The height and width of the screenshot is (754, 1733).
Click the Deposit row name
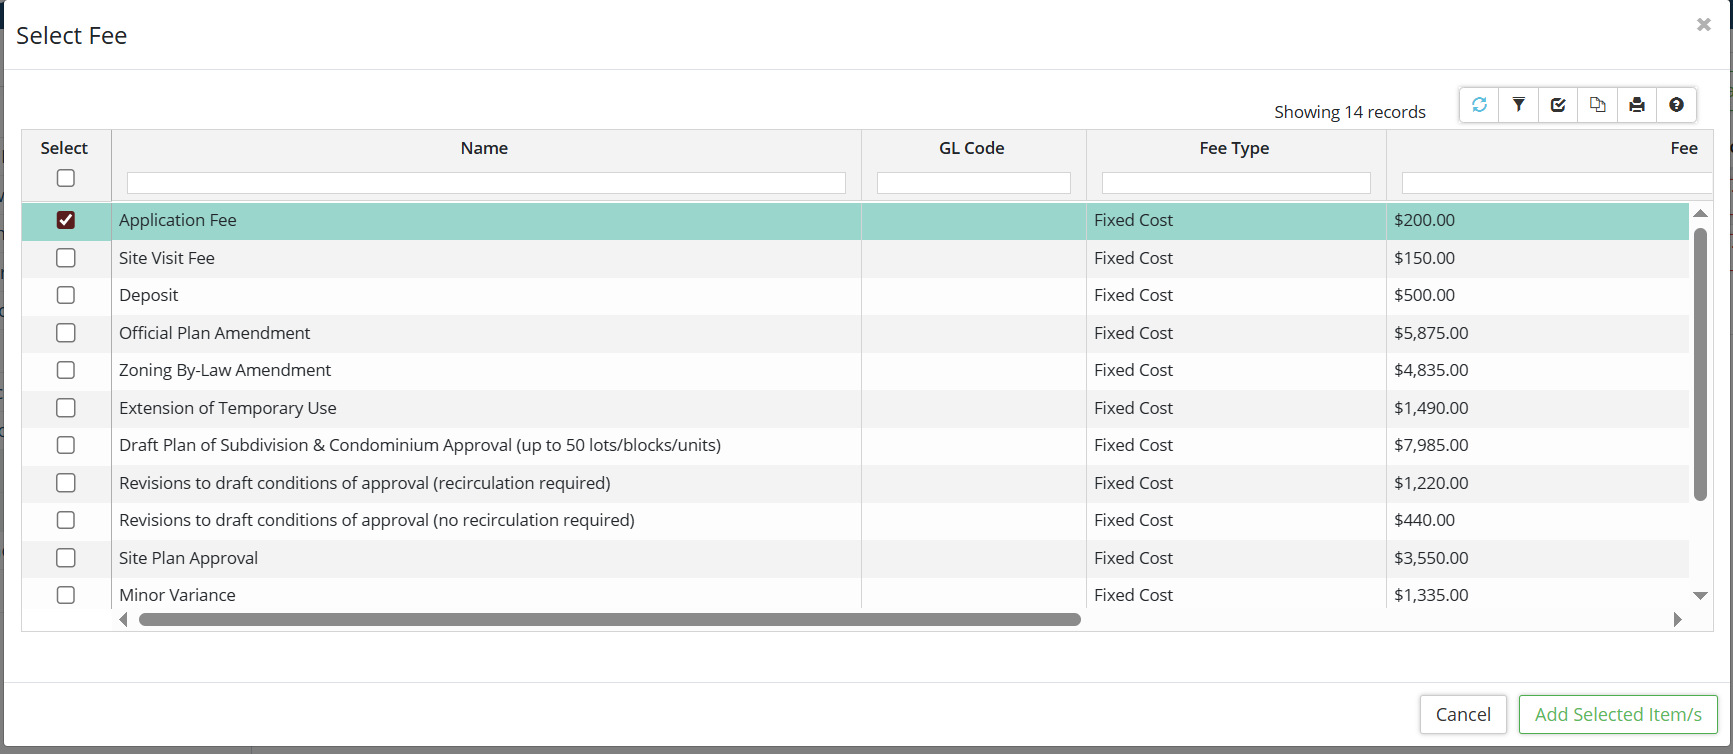point(149,295)
